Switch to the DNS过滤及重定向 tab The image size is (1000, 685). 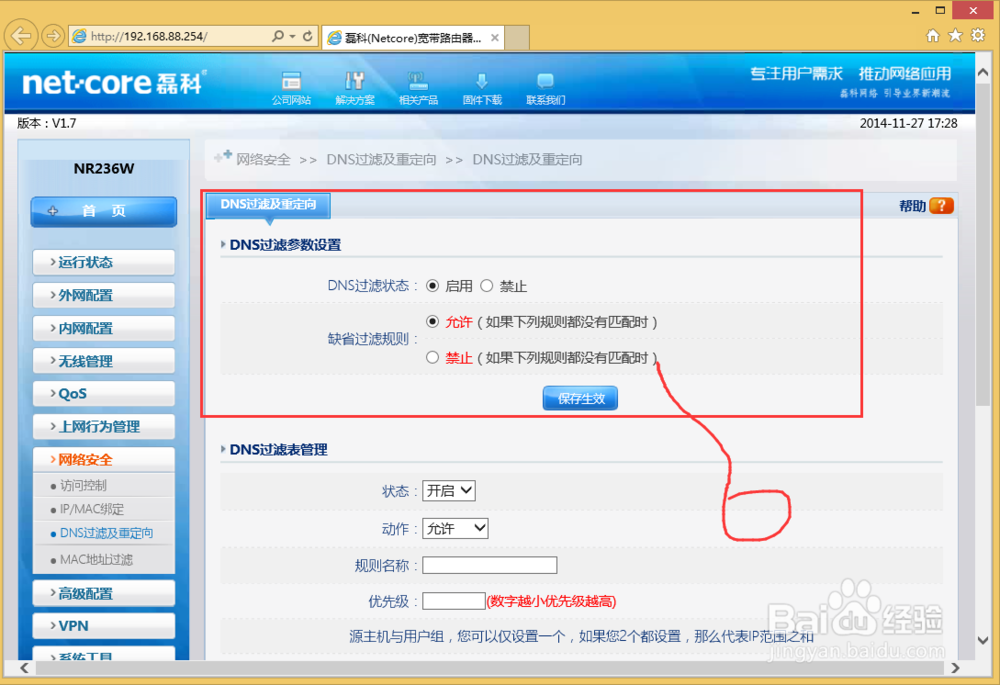click(267, 204)
